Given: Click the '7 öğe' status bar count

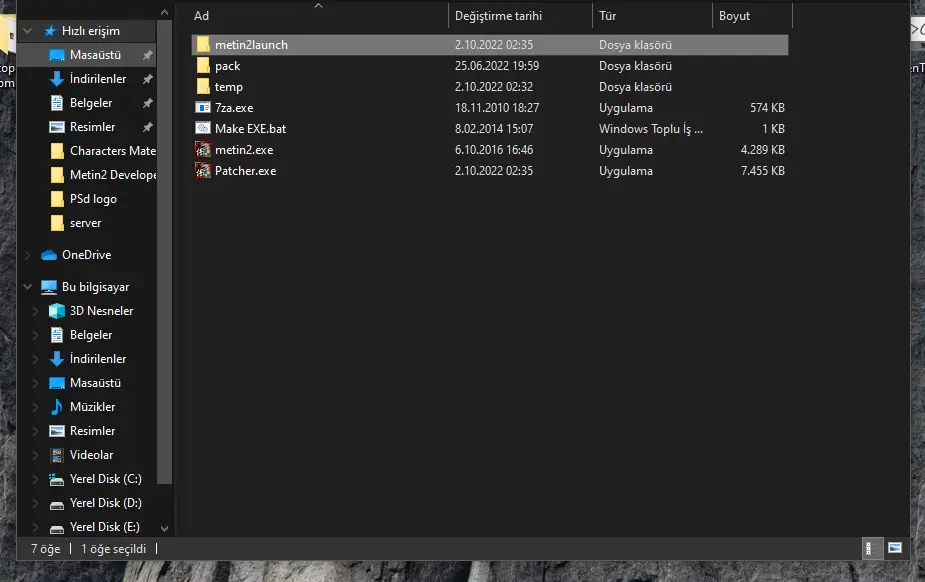Looking at the screenshot, I should (x=45, y=549).
